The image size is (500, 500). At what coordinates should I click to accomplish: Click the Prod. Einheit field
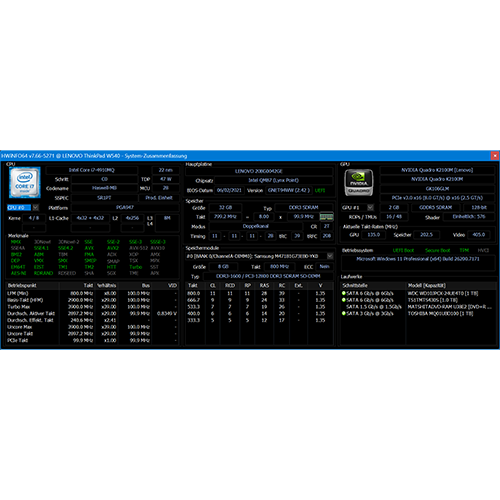click(x=159, y=198)
